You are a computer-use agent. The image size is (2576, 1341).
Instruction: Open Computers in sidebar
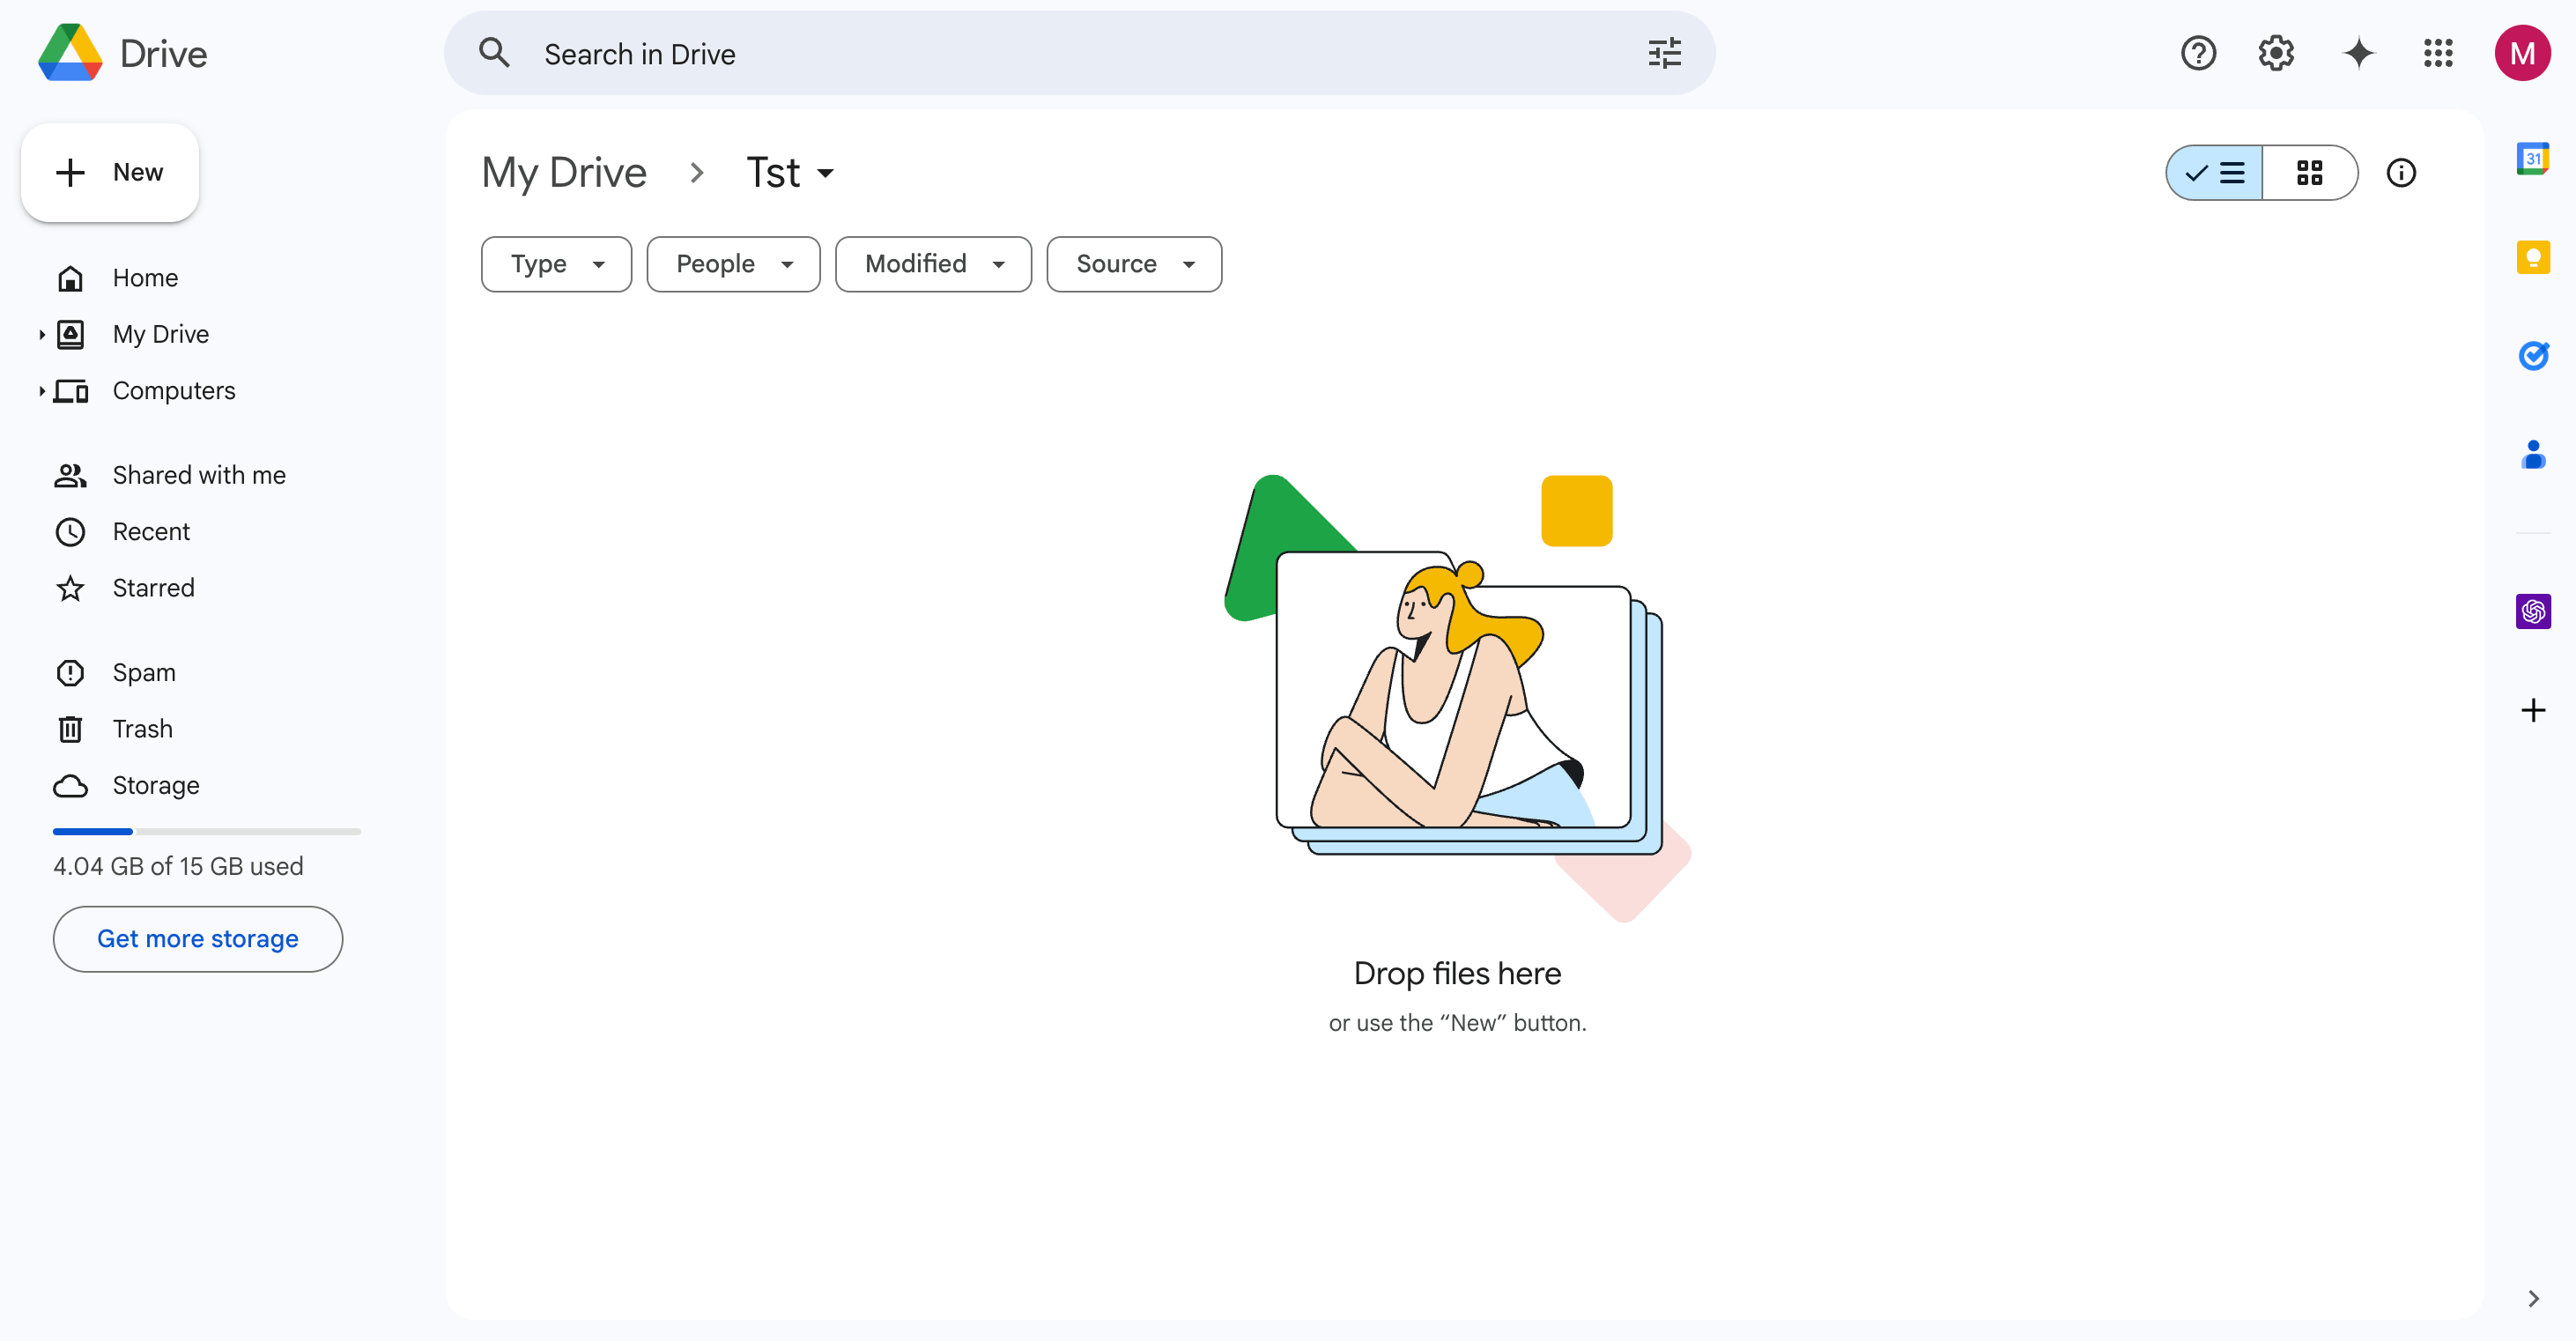174,391
